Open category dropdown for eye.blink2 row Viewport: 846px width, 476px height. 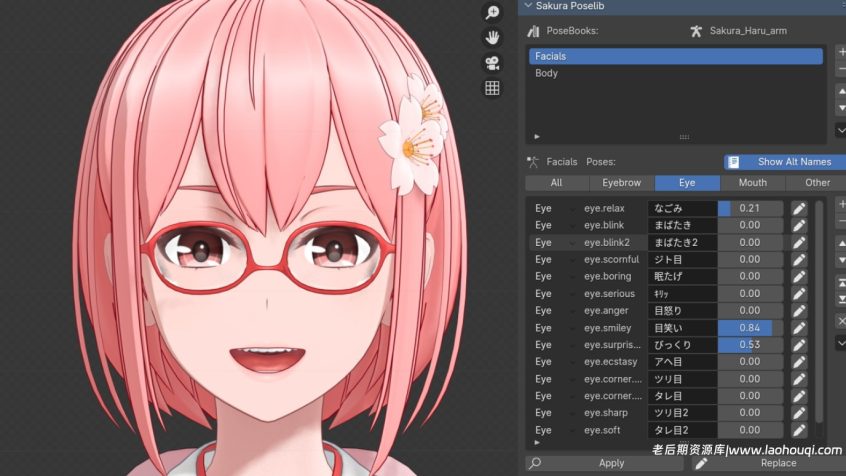coord(571,243)
